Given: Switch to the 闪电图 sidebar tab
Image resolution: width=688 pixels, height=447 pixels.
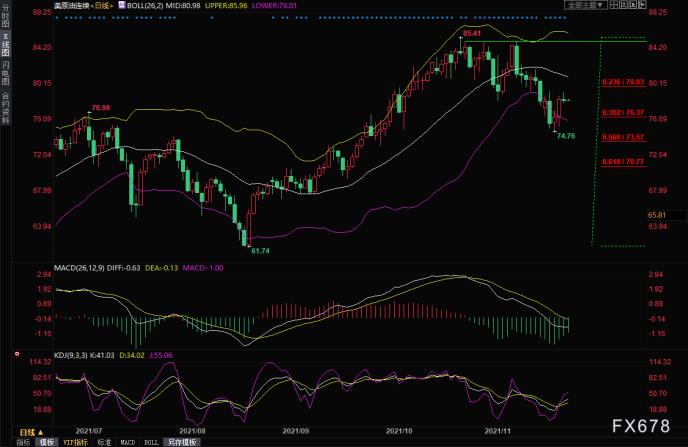Looking at the screenshot, I should coord(5,73).
